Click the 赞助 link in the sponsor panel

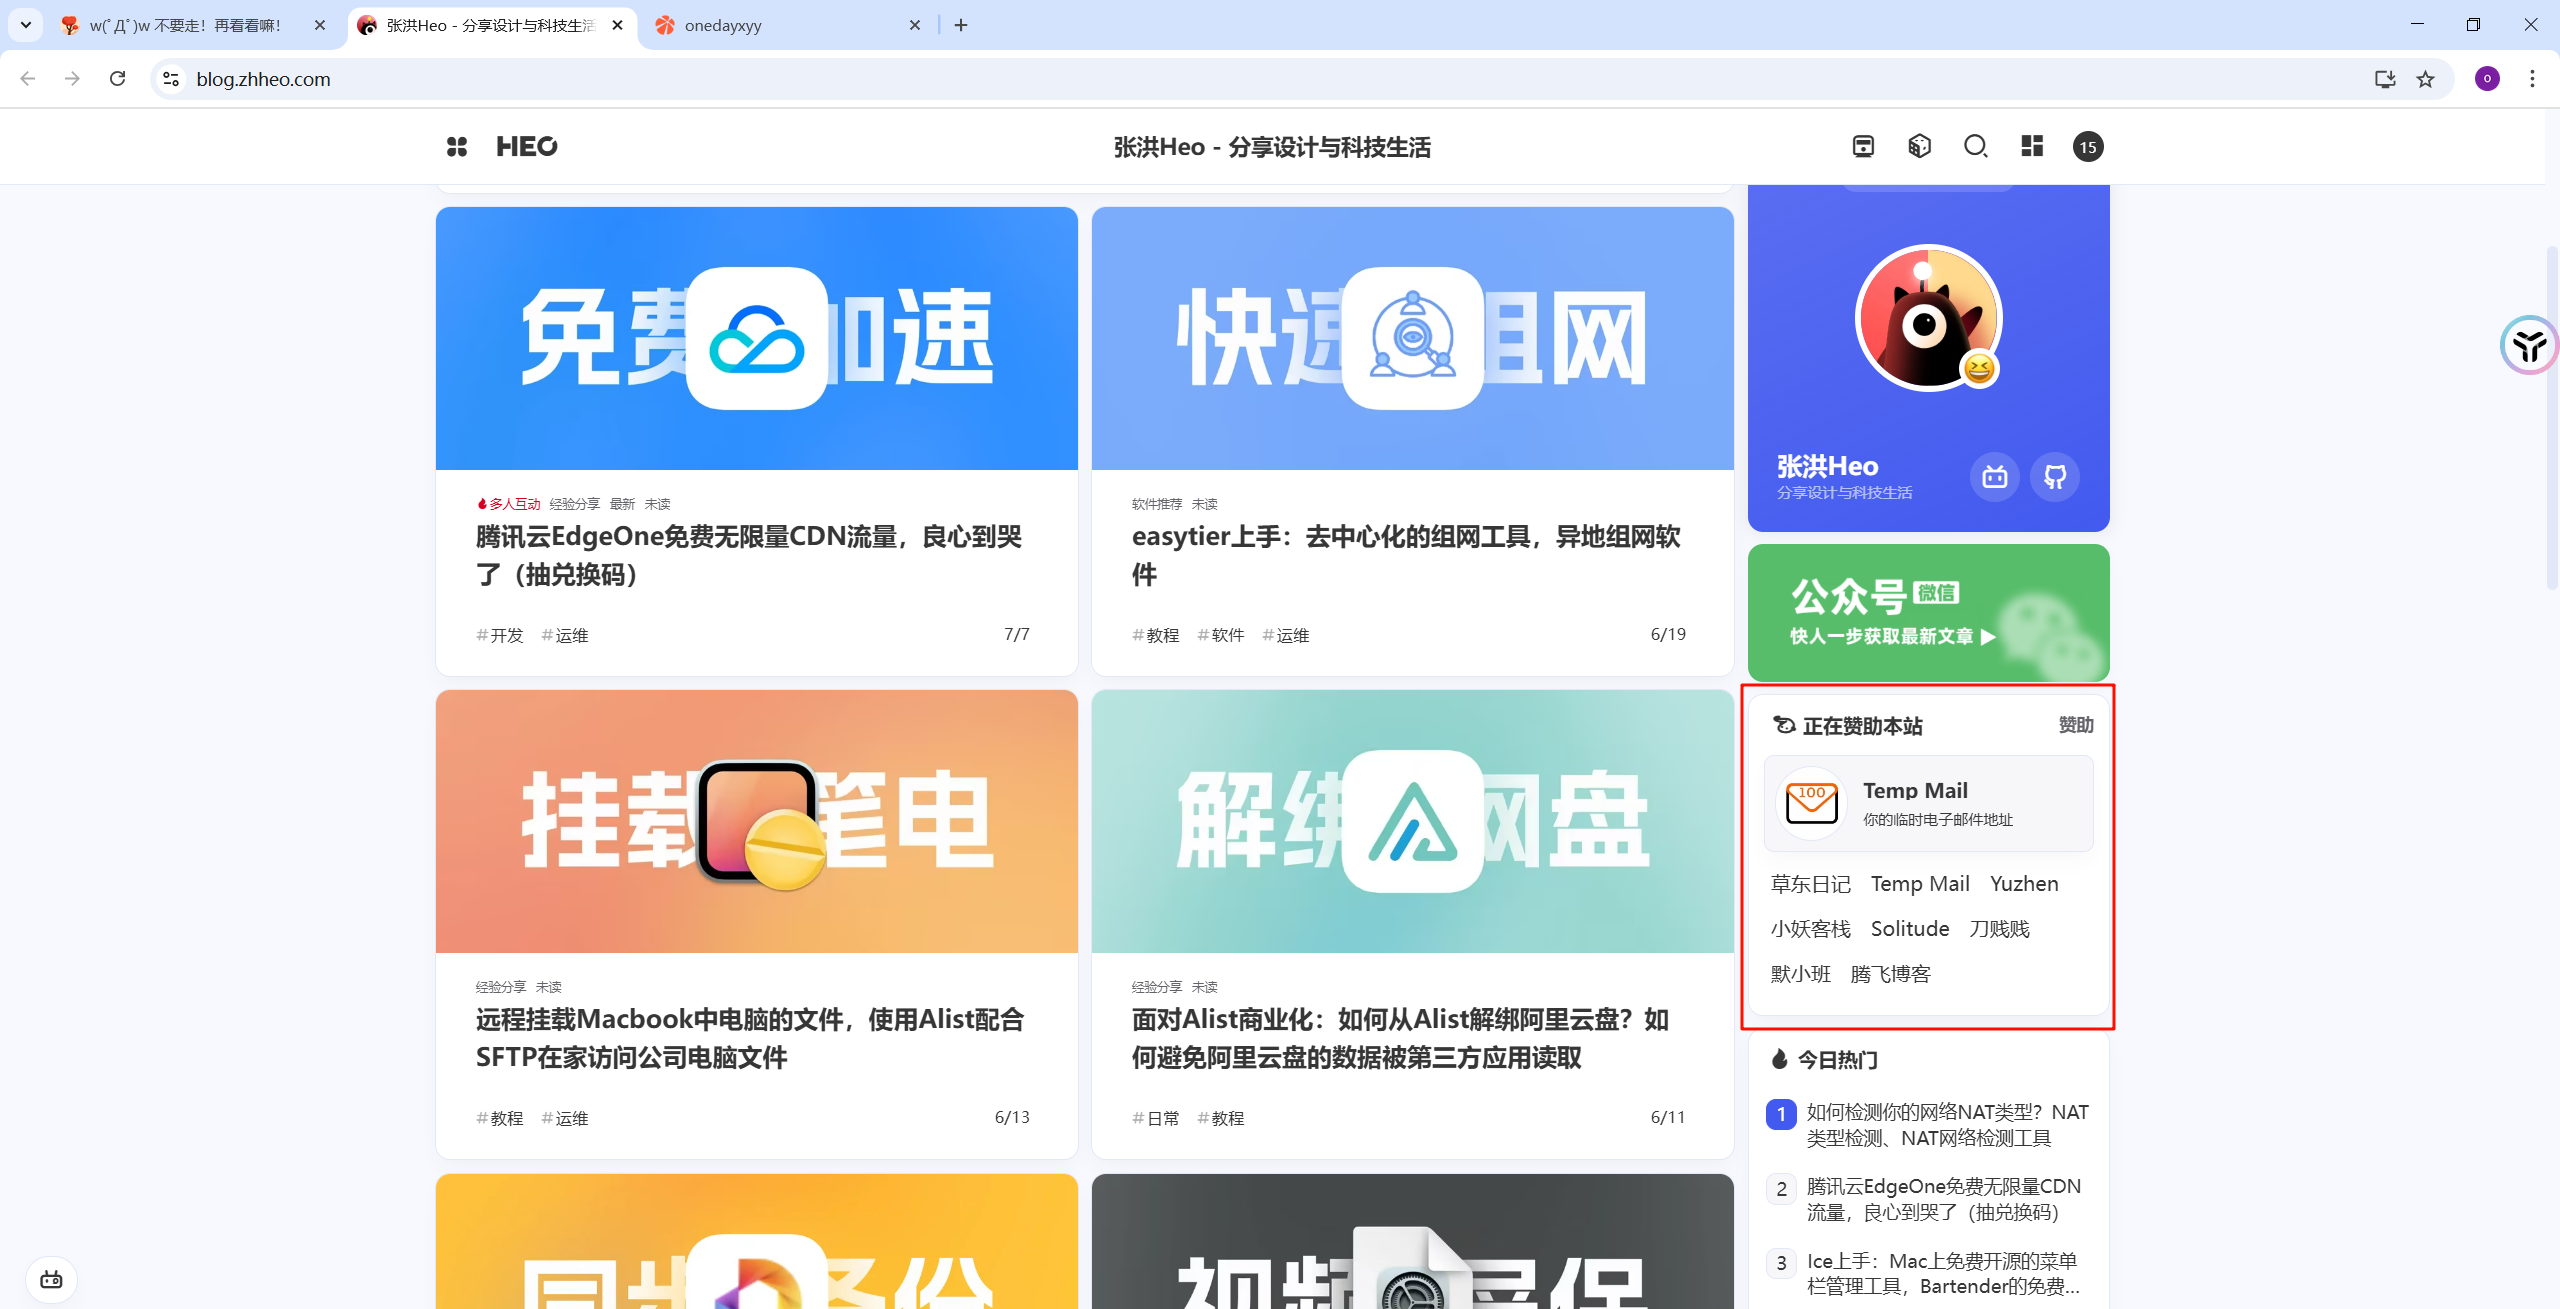point(2076,725)
